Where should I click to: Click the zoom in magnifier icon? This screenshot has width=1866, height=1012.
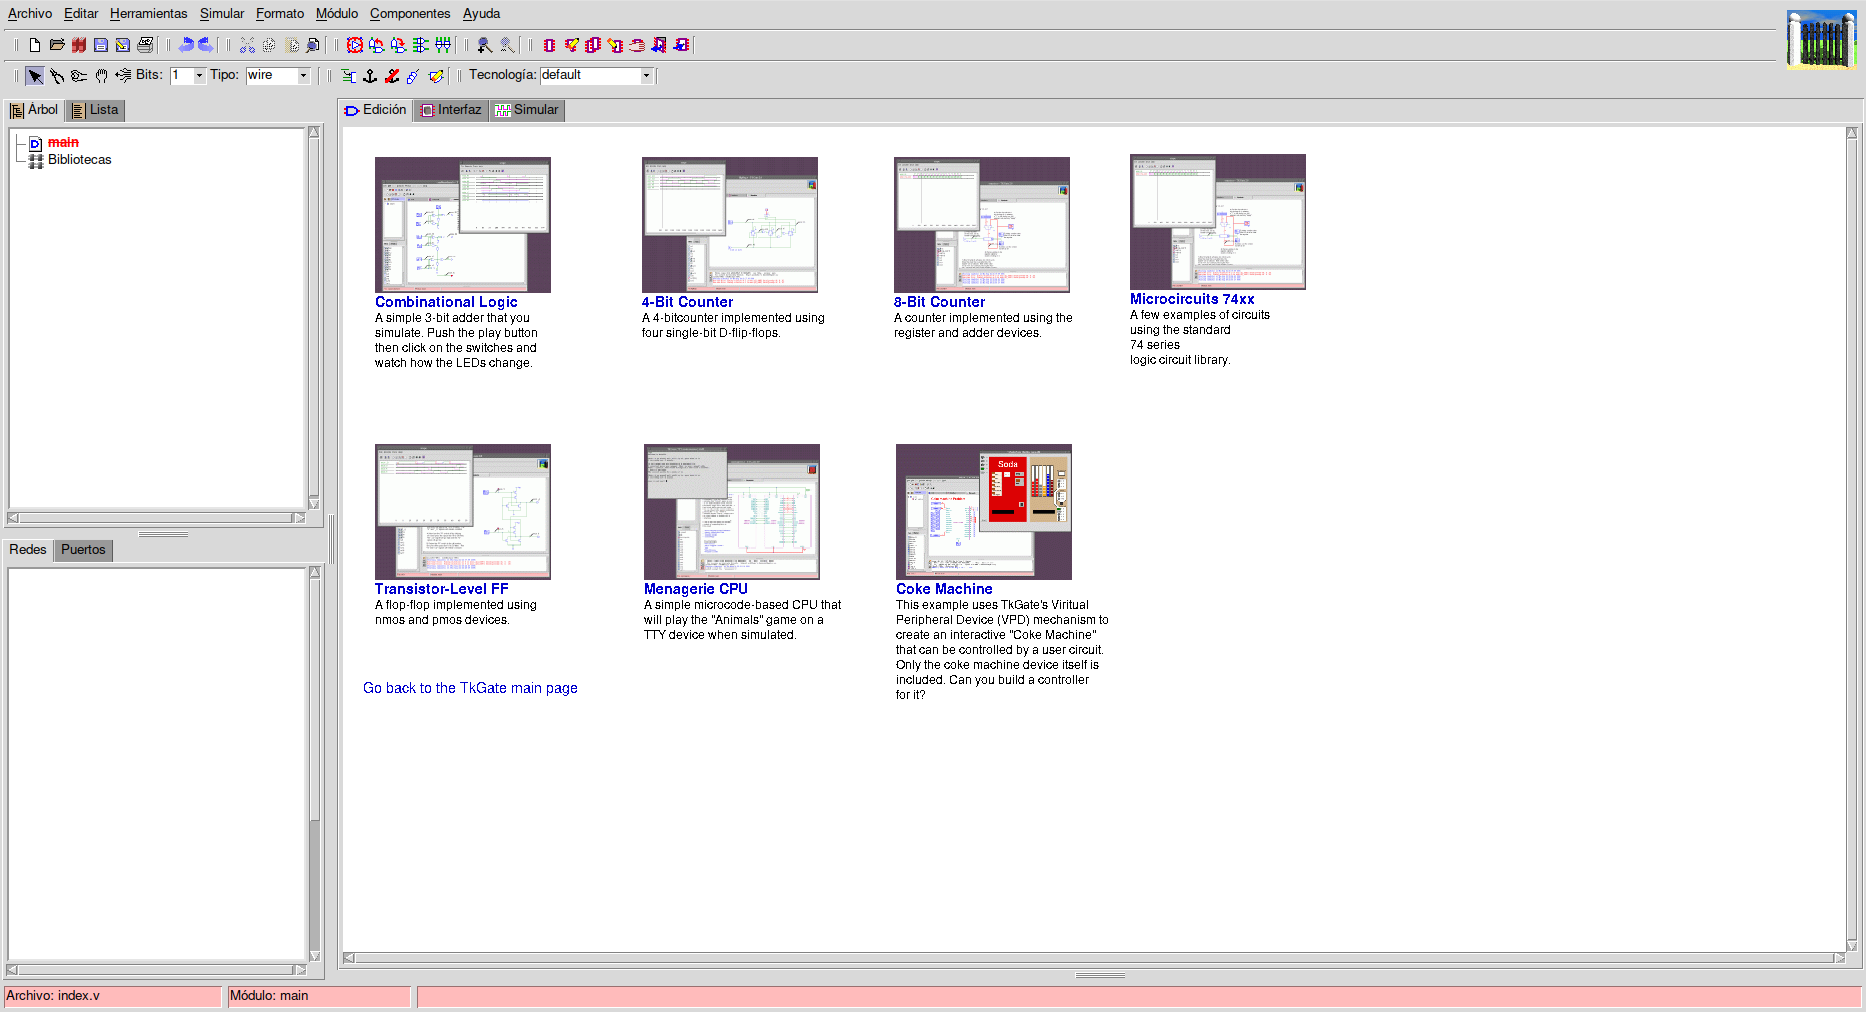coord(485,45)
